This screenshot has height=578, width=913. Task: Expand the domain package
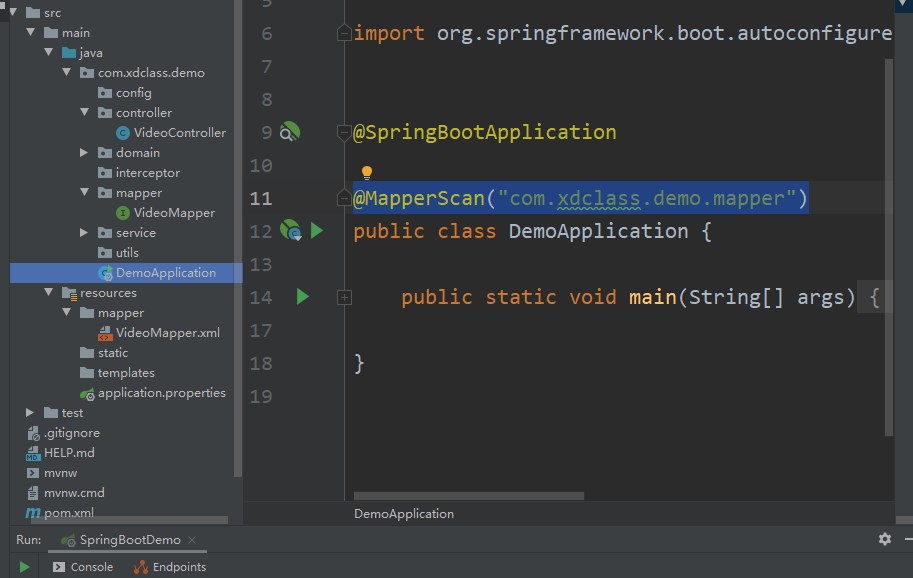coord(85,152)
